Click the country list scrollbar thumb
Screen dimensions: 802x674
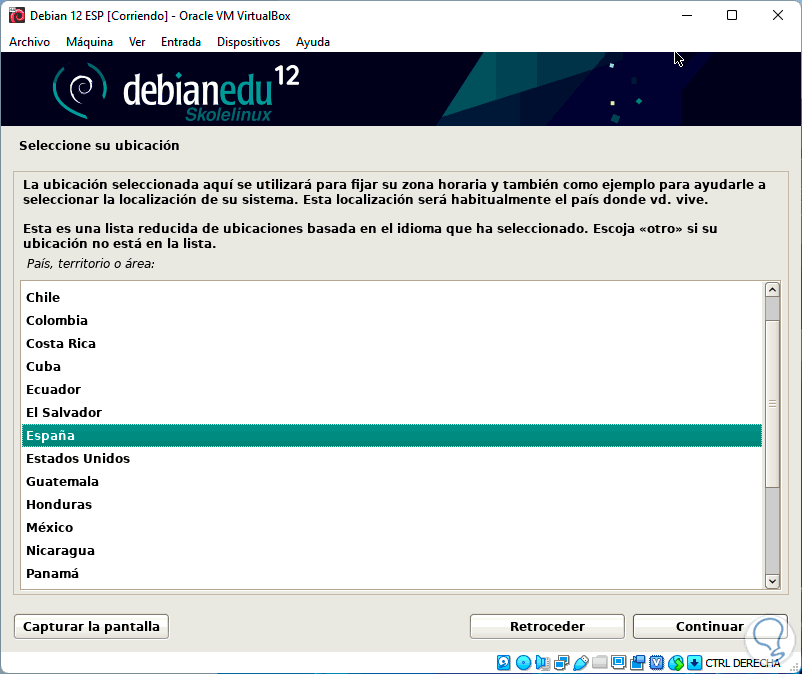coord(772,403)
